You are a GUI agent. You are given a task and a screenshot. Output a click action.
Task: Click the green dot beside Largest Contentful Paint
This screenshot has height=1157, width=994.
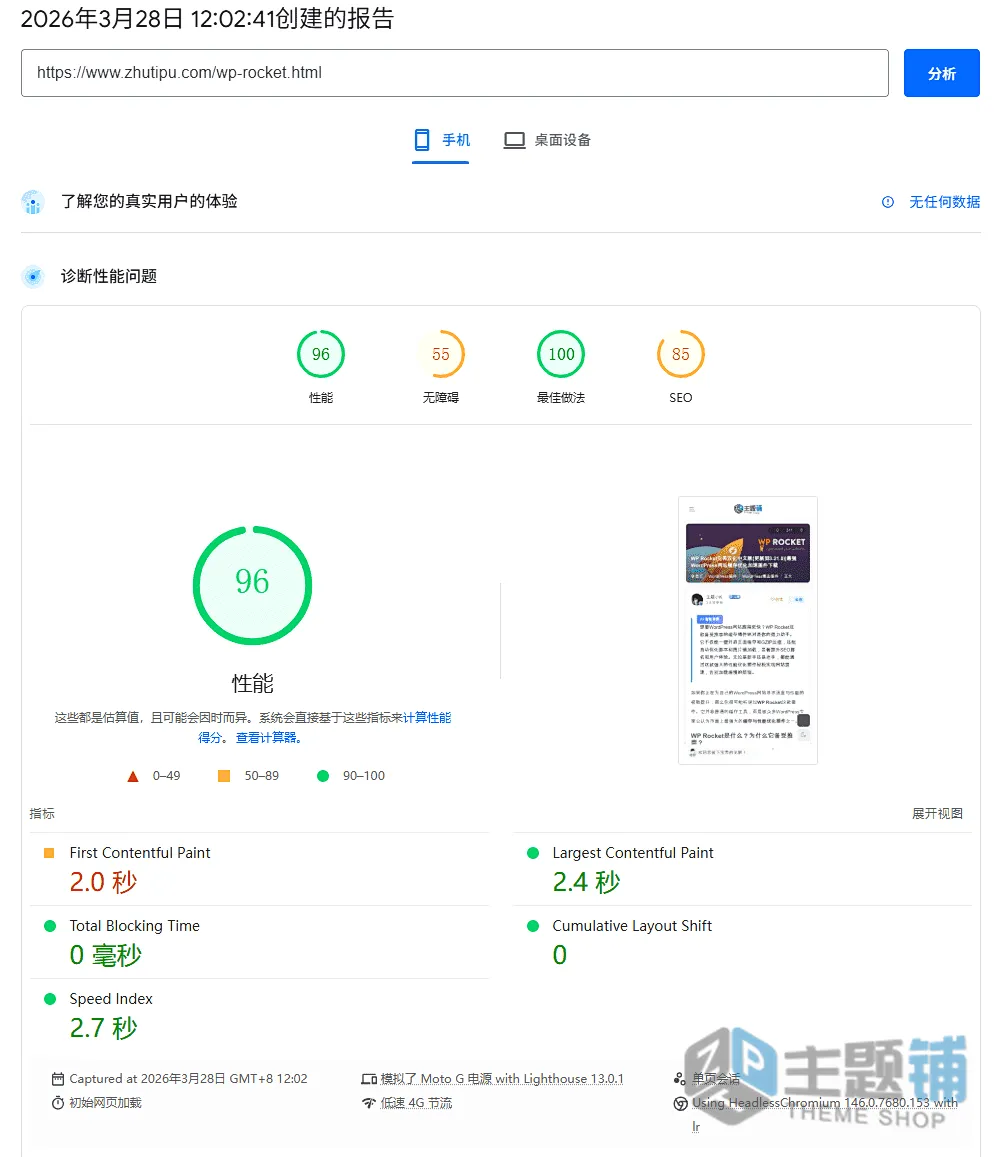(533, 853)
